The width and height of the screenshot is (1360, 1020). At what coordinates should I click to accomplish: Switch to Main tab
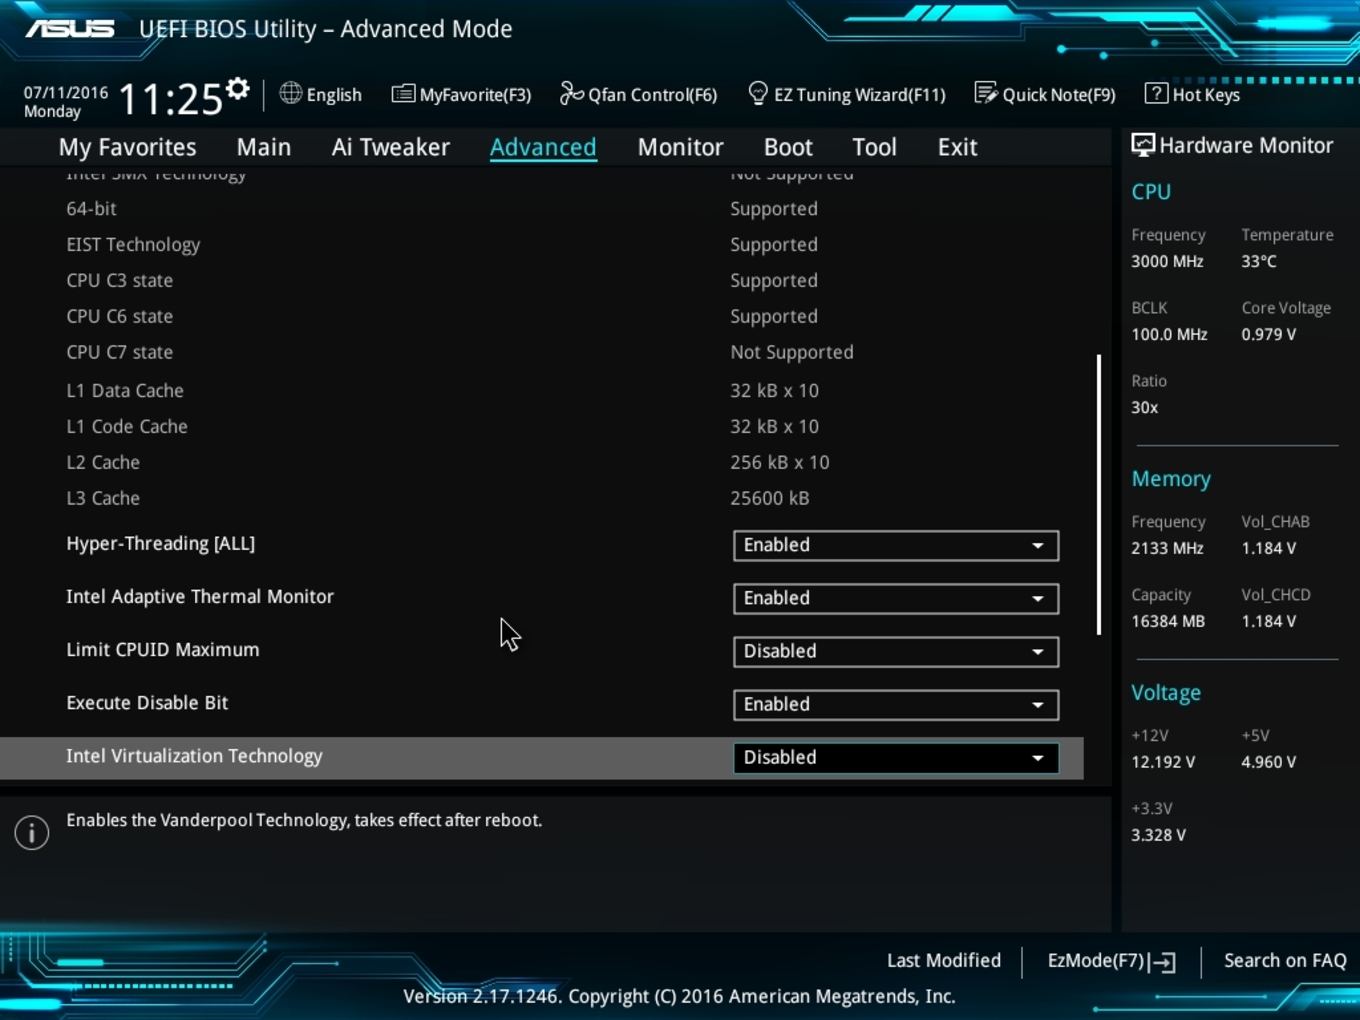tap(264, 147)
